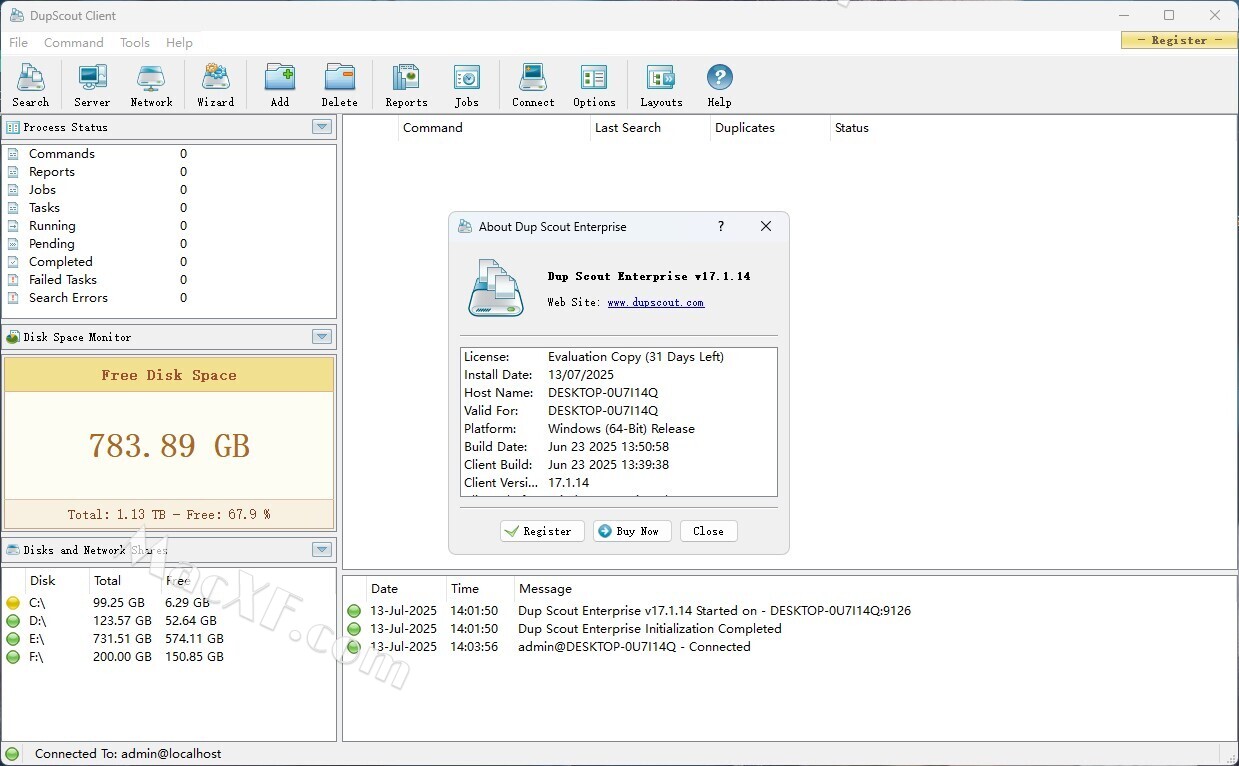Click the Failed Tasks row icon

coord(13,280)
